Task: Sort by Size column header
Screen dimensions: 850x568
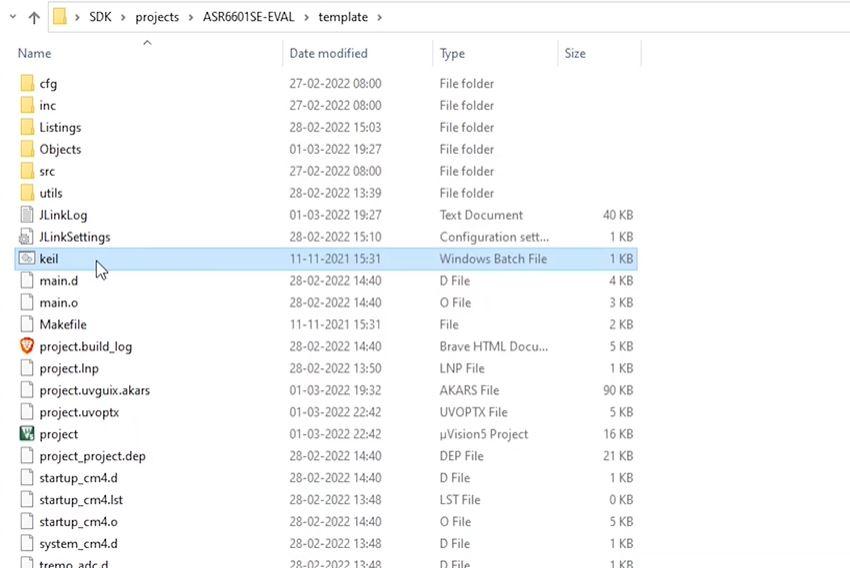Action: [x=575, y=53]
